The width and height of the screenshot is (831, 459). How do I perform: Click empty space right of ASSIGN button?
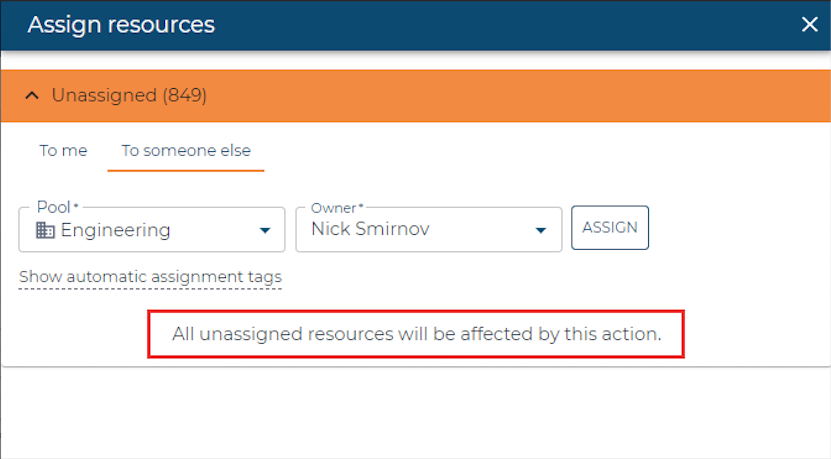tap(739, 228)
